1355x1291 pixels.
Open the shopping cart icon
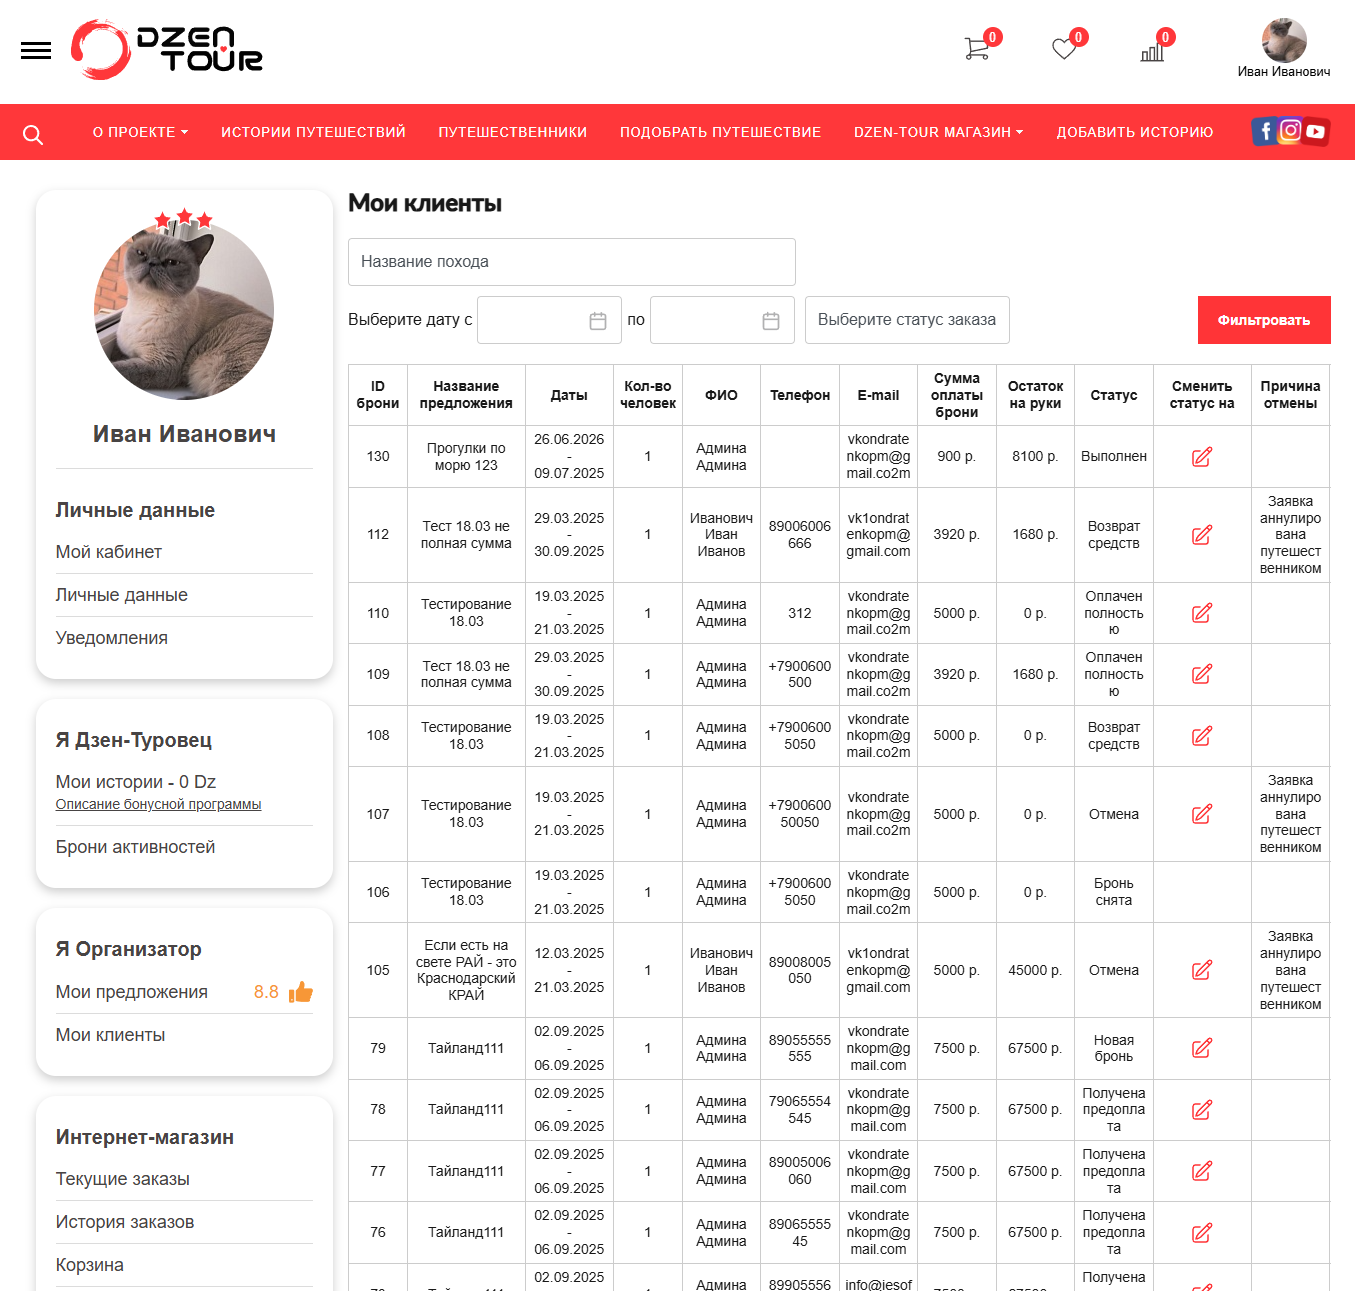coord(977,48)
